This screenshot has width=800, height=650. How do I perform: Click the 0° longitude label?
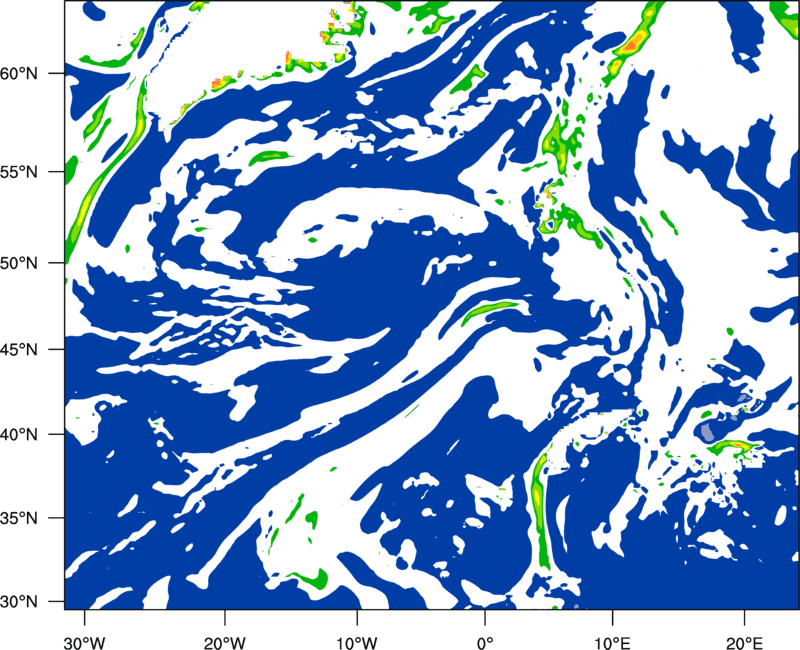(485, 643)
